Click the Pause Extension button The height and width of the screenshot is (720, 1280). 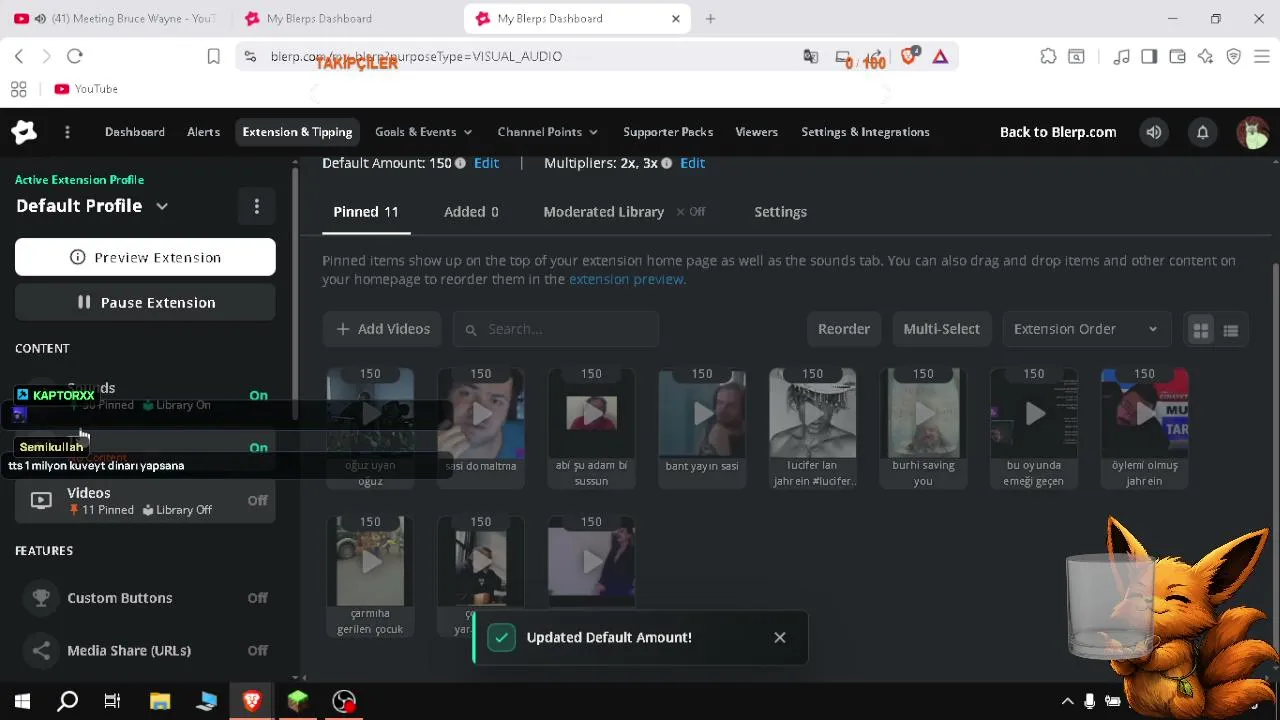145,302
